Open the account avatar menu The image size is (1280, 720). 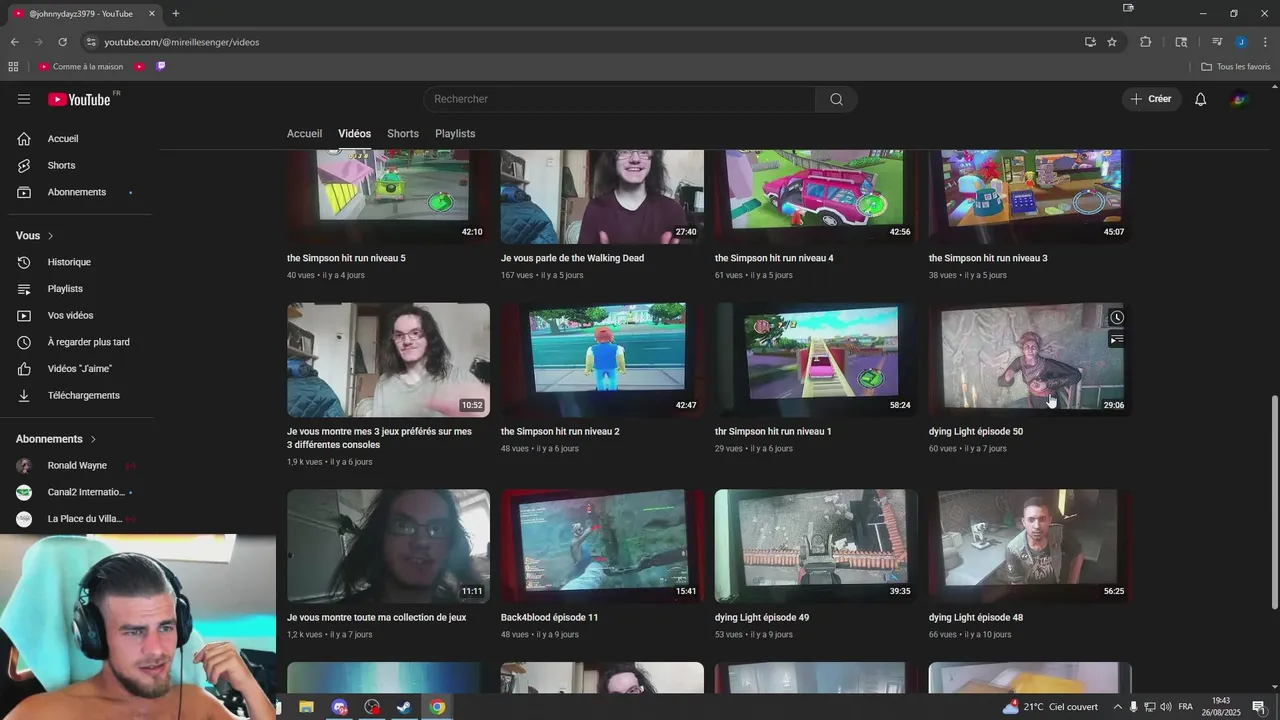coord(1239,99)
